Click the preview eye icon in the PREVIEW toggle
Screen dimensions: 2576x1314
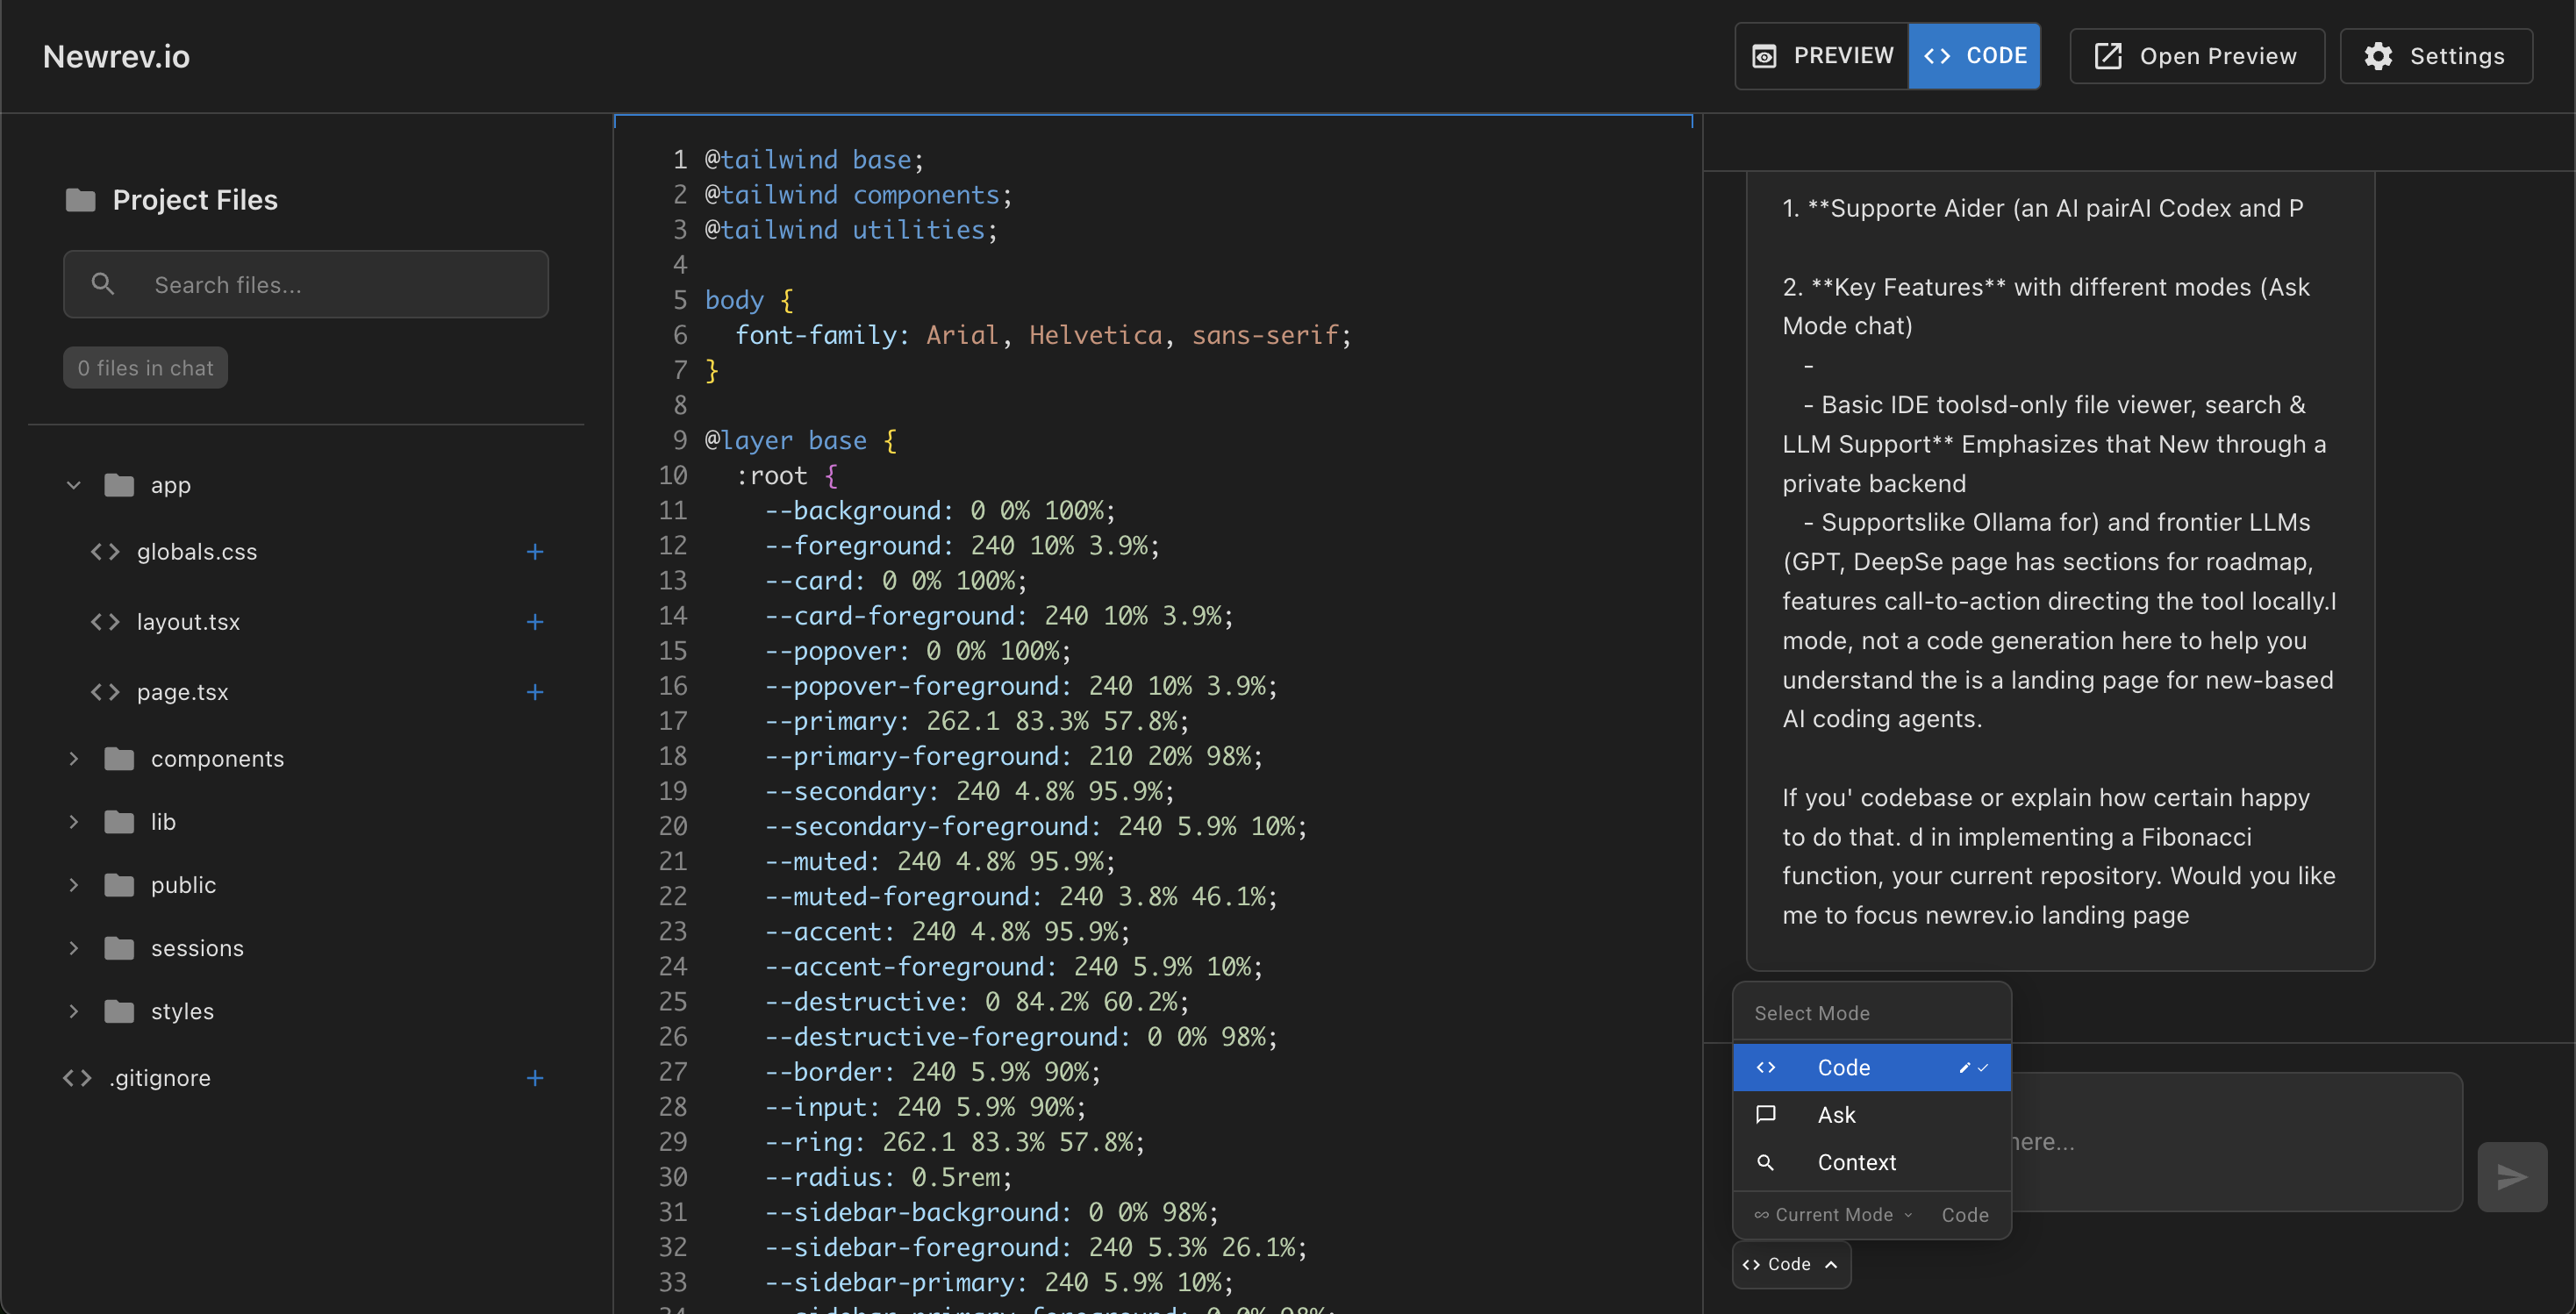coord(1764,56)
